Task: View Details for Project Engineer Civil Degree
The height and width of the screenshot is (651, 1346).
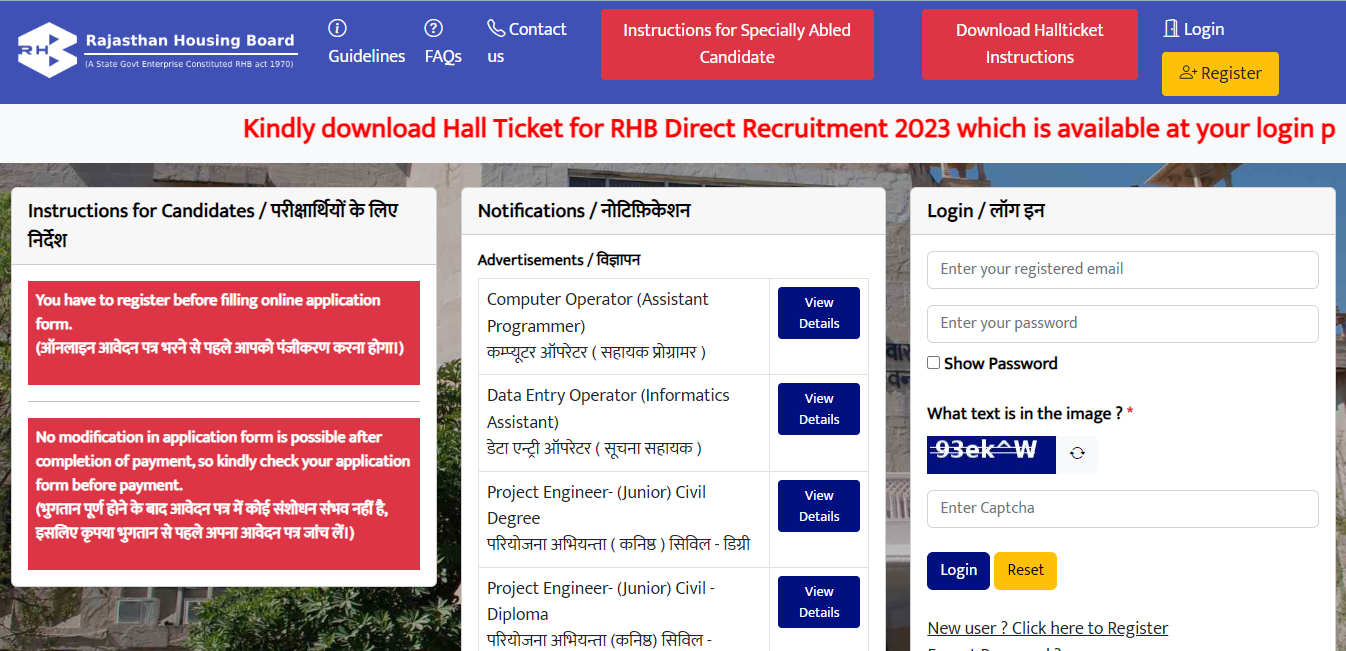Action: tap(819, 506)
